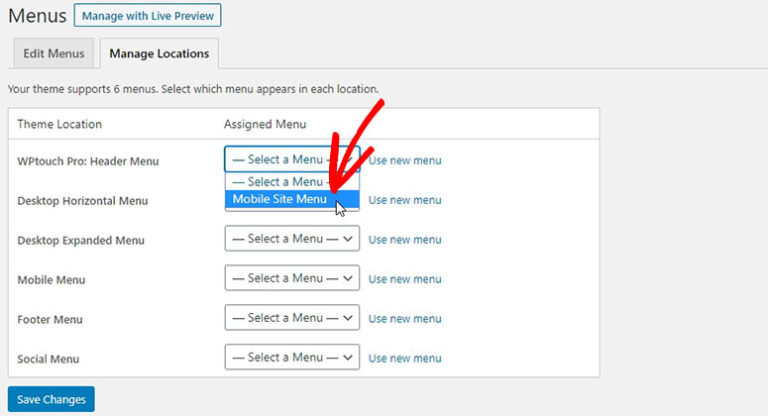Open Use new menu link for Footer Menu

[404, 319]
